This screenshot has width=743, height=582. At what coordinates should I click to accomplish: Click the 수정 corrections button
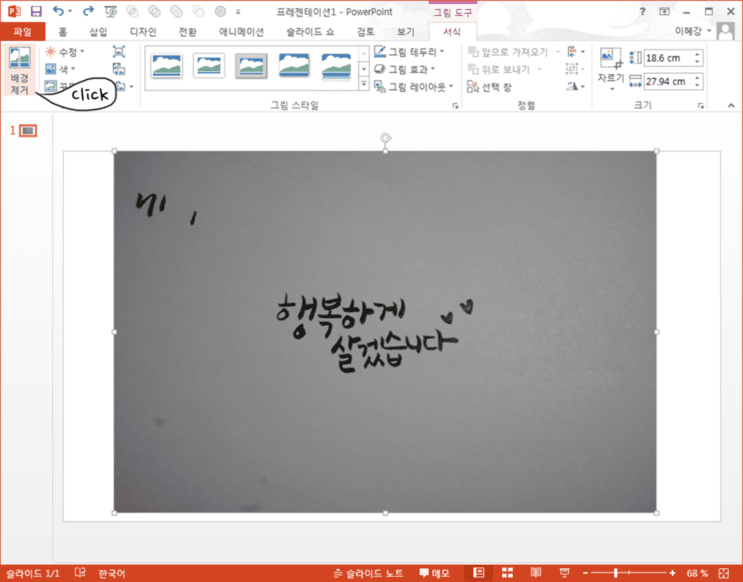[x=64, y=51]
